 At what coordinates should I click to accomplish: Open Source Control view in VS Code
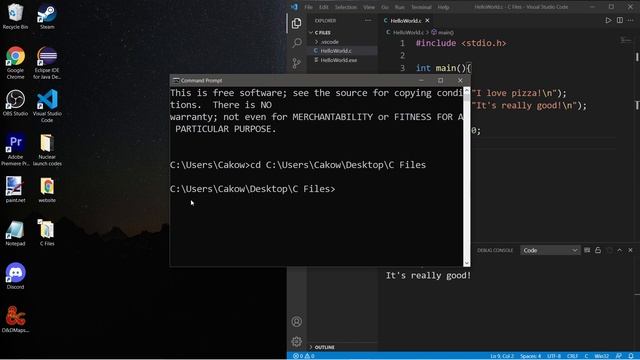pyautogui.click(x=297, y=63)
